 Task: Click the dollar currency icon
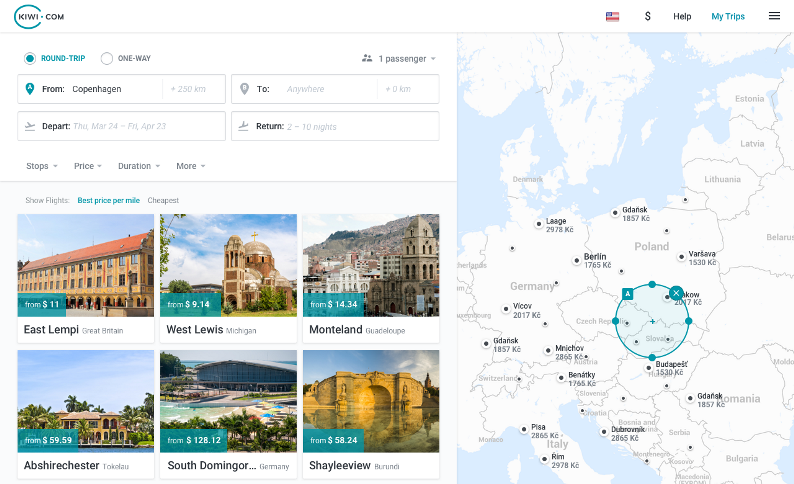click(x=648, y=16)
